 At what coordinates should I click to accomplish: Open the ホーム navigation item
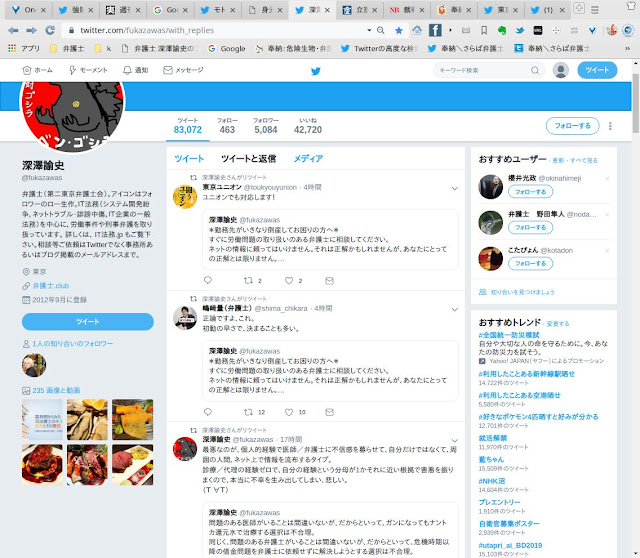click(38, 70)
